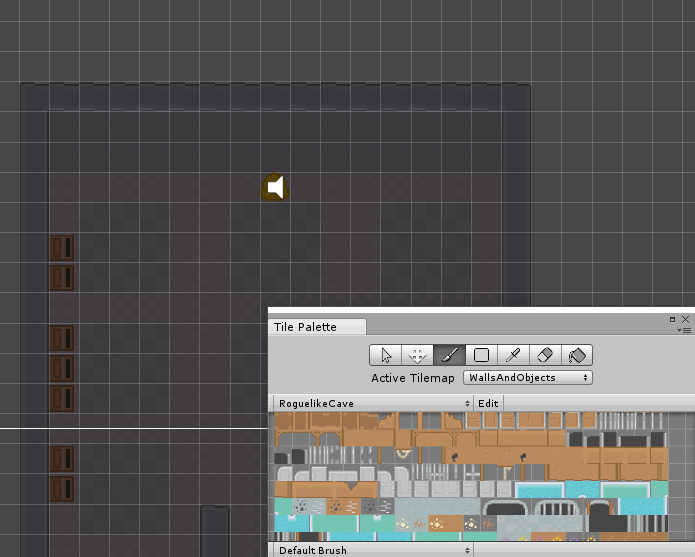Pick the large dark cave entrance arch tile
Screen dimensions: 695x557
point(505,507)
